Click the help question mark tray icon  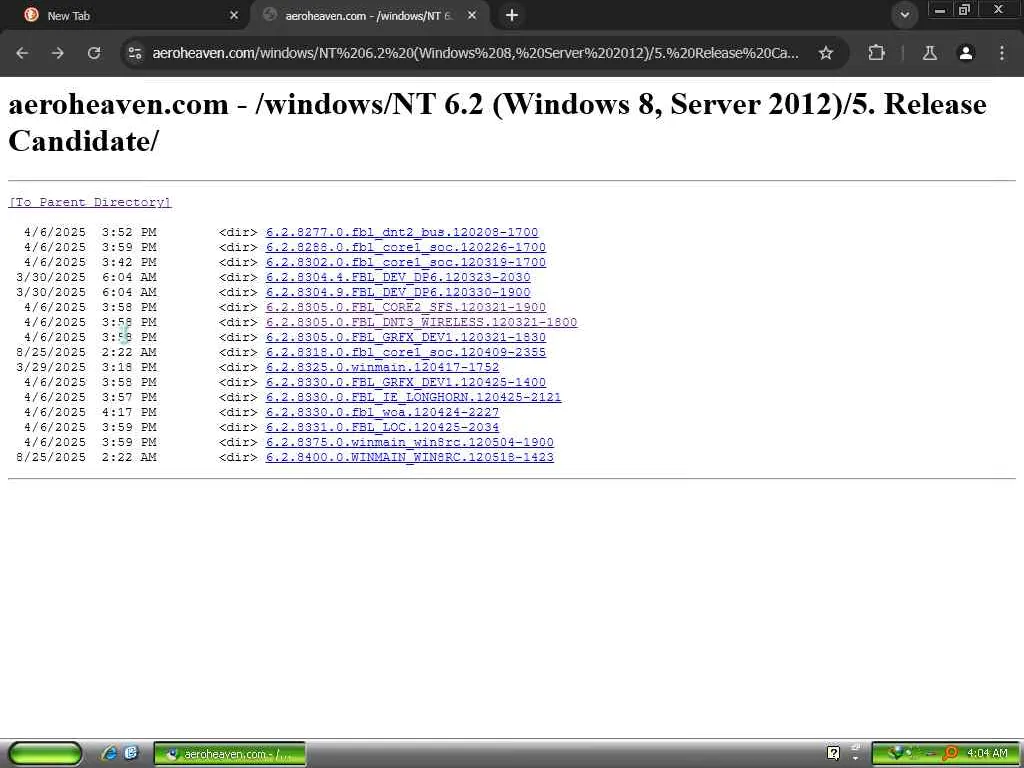(833, 754)
